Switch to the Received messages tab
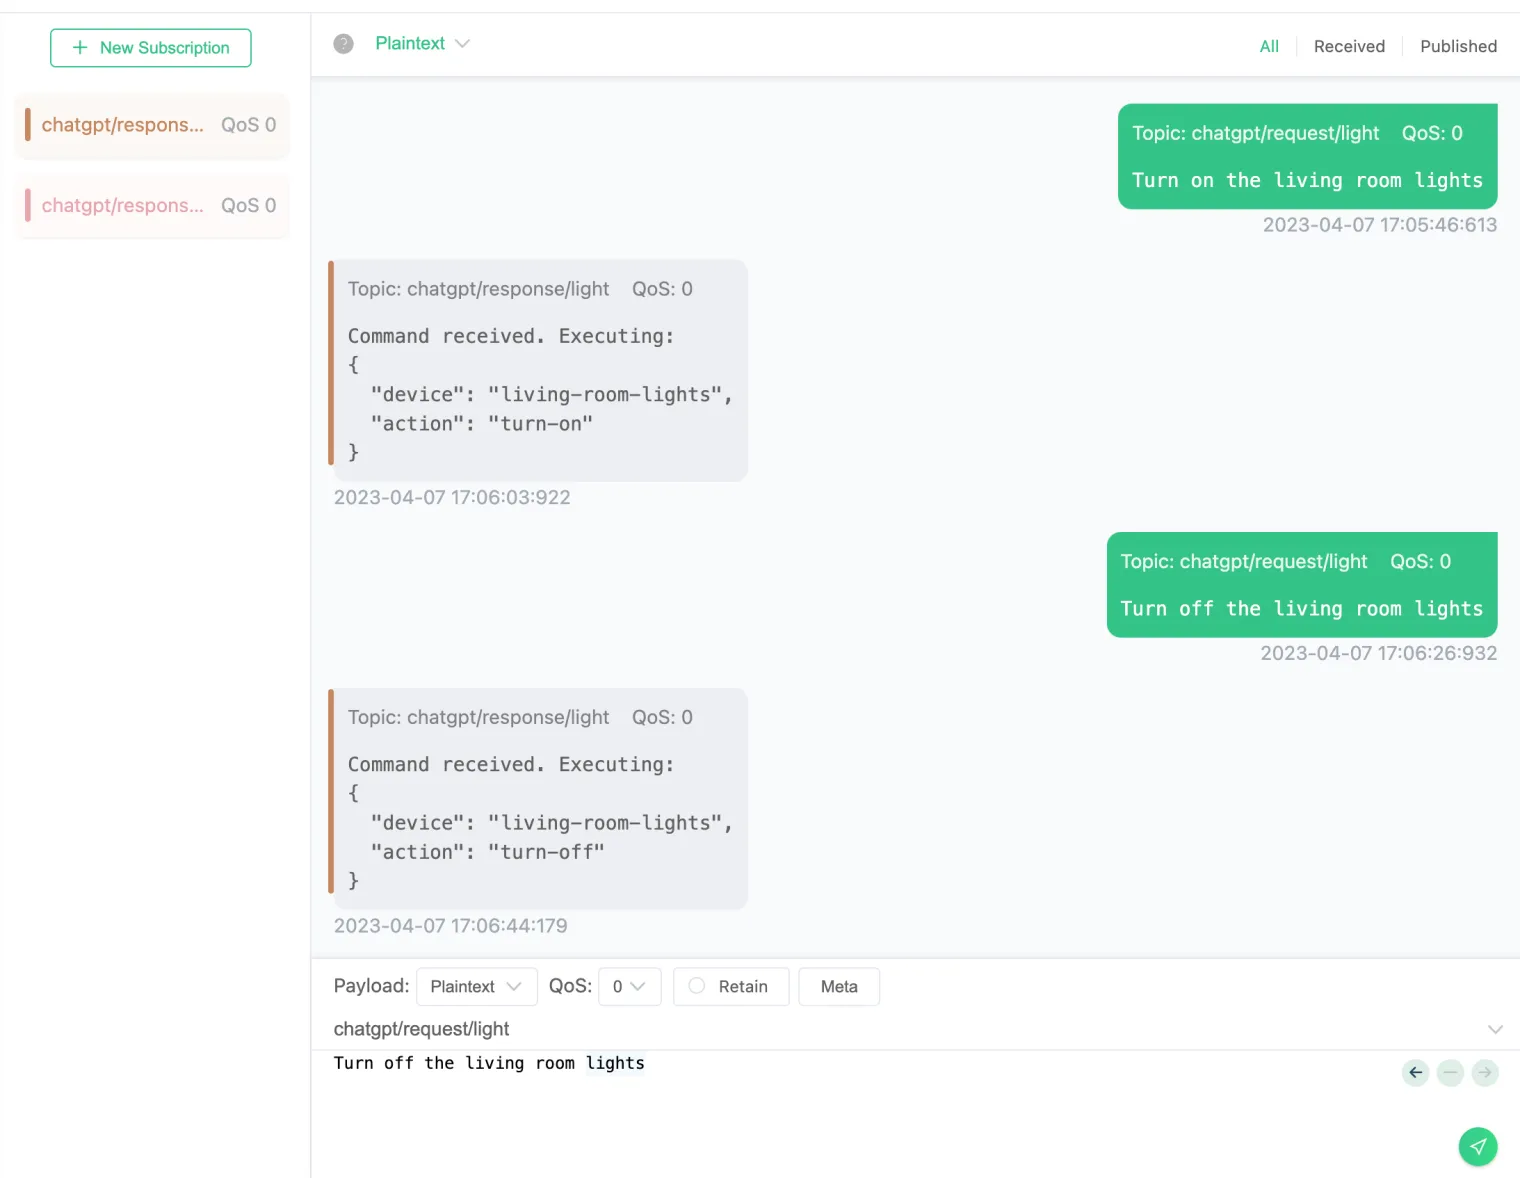The width and height of the screenshot is (1520, 1178). coord(1349,46)
